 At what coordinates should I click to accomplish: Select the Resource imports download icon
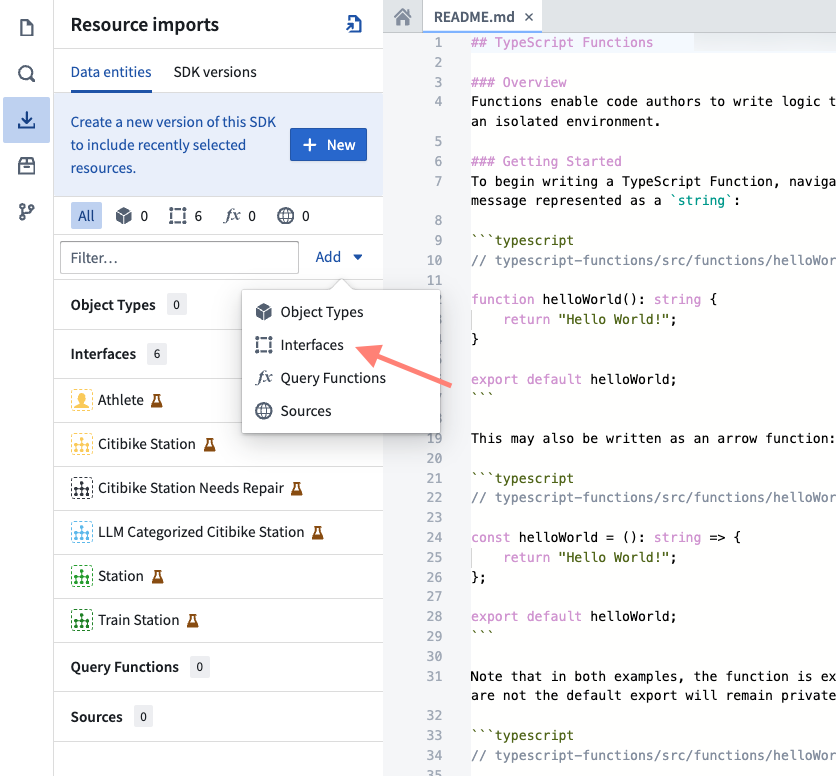(27, 120)
